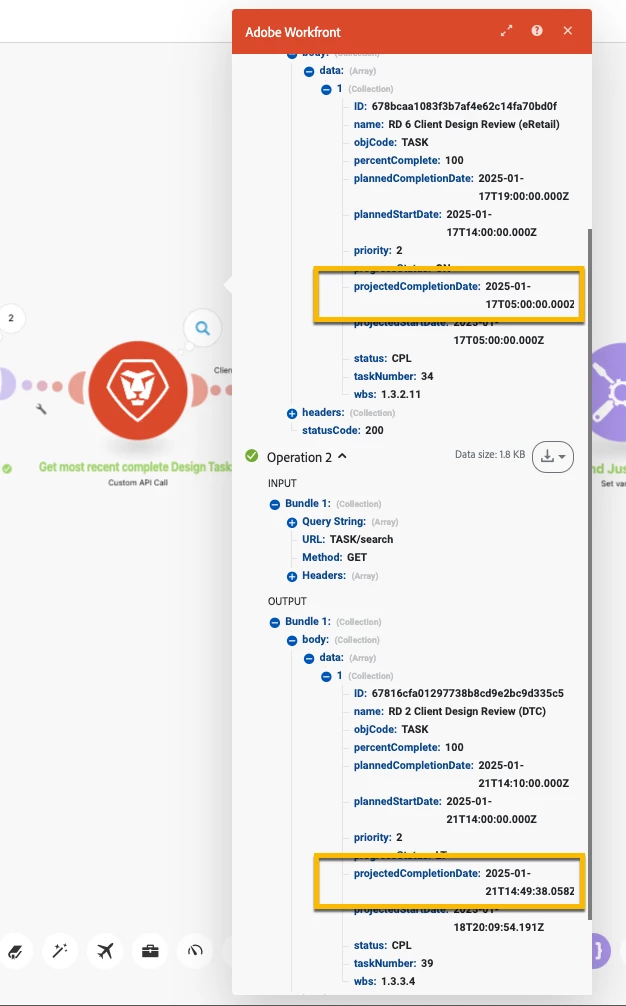Click the gauge speed icon in toolbar
This screenshot has height=1006, width=626.
[195, 951]
